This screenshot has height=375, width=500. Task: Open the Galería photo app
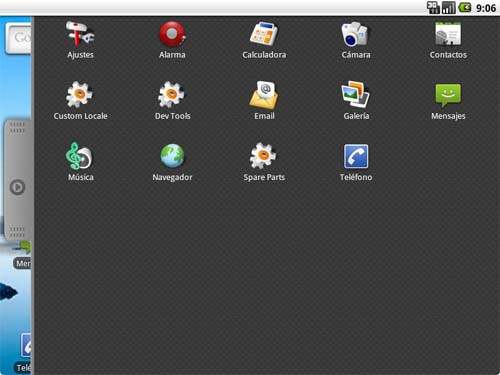356,101
